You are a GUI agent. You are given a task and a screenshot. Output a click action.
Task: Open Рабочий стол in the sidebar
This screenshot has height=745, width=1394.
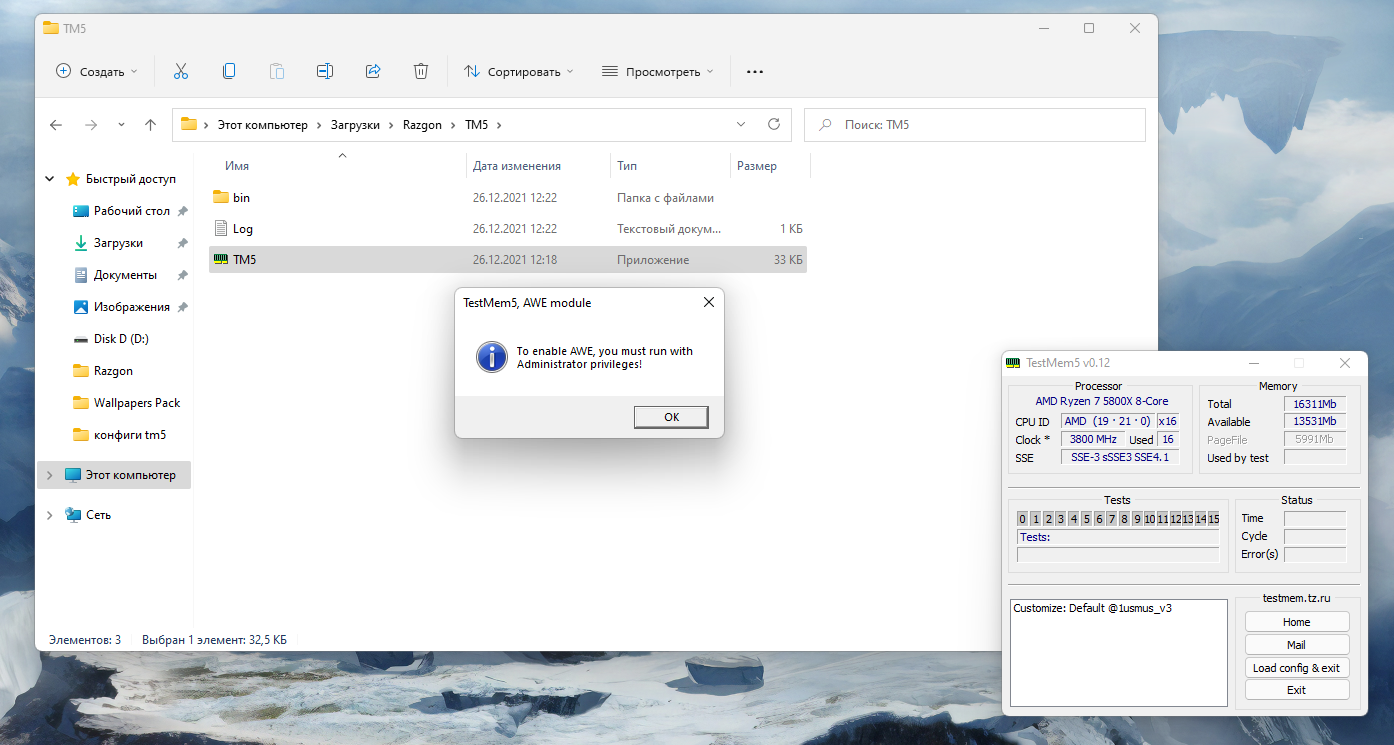pos(132,212)
